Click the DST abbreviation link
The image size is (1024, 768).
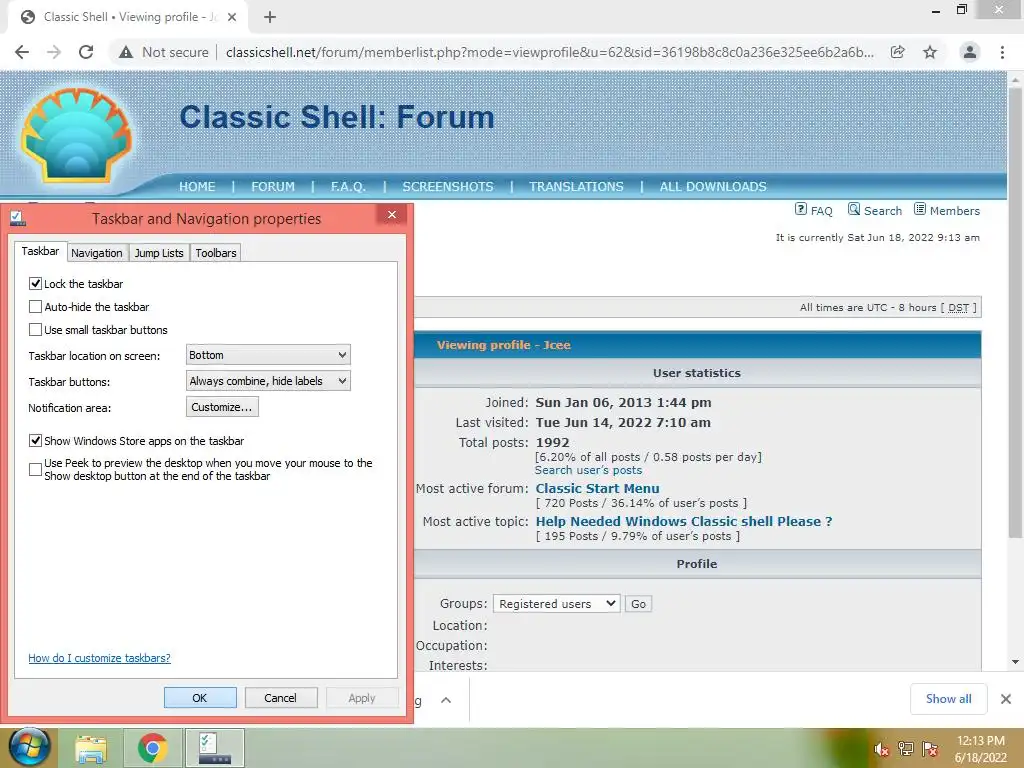[x=958, y=308]
